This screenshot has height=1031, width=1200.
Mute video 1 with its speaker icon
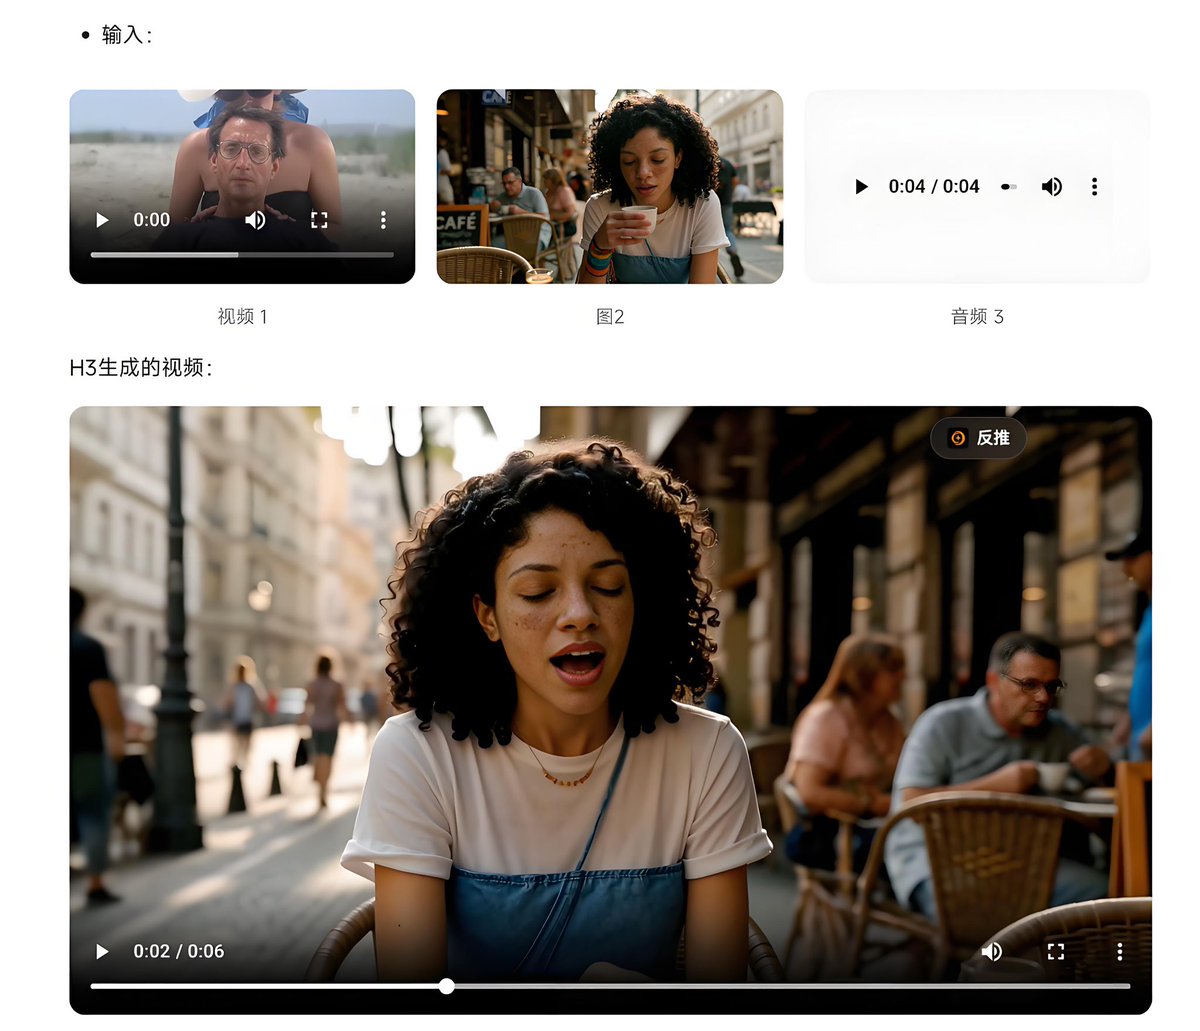[256, 220]
